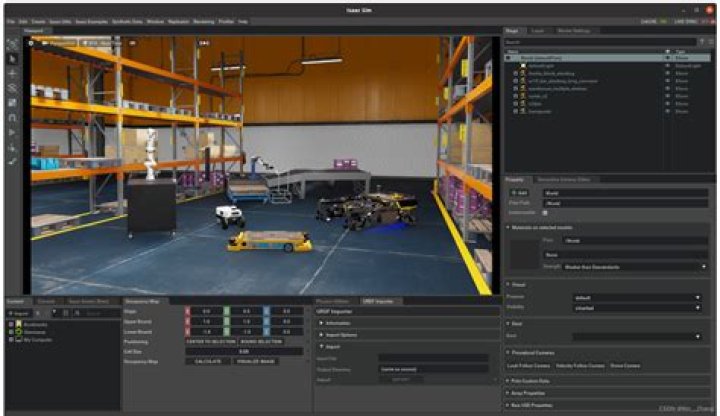
Task: Switch to the Layer tab
Action: 538,31
